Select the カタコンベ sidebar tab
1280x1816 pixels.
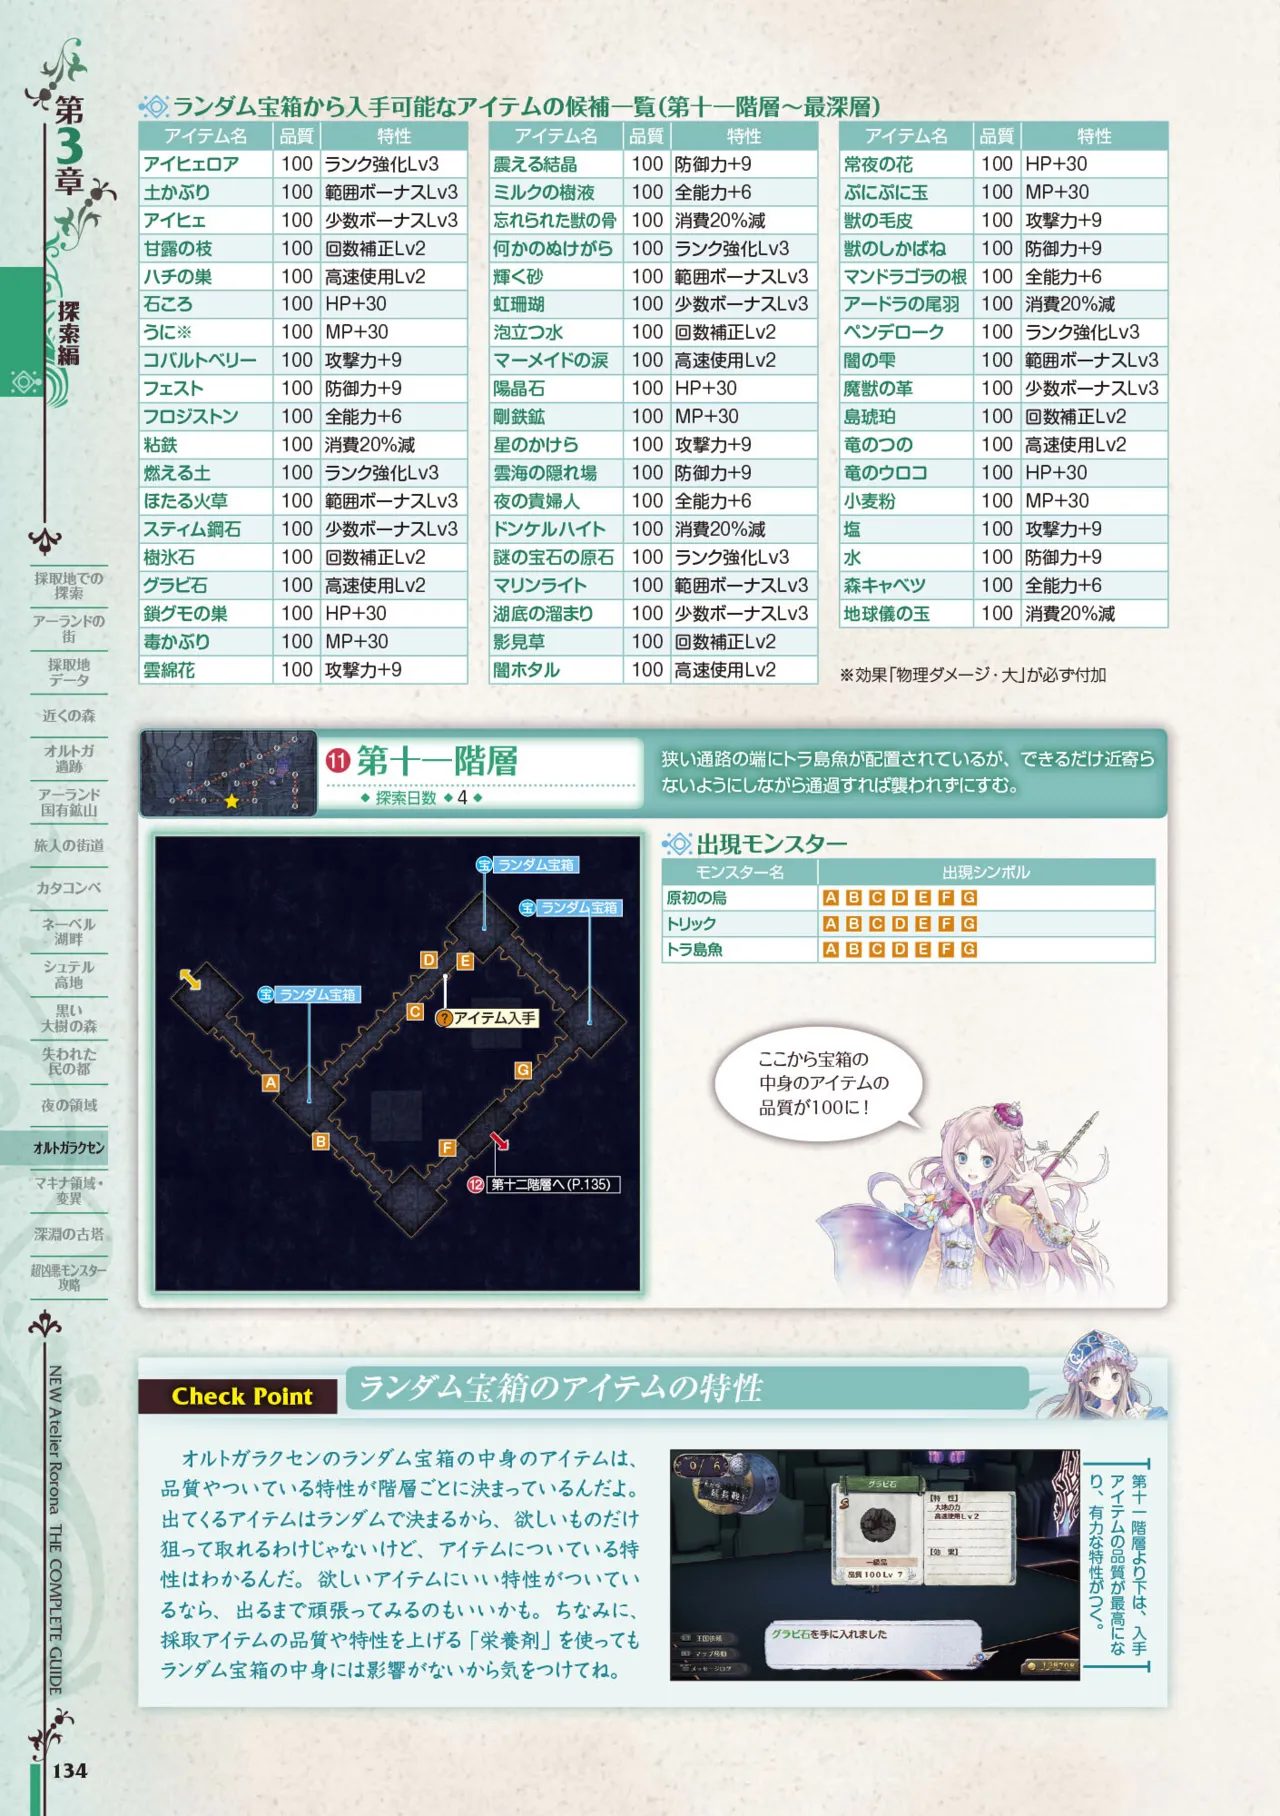point(68,888)
